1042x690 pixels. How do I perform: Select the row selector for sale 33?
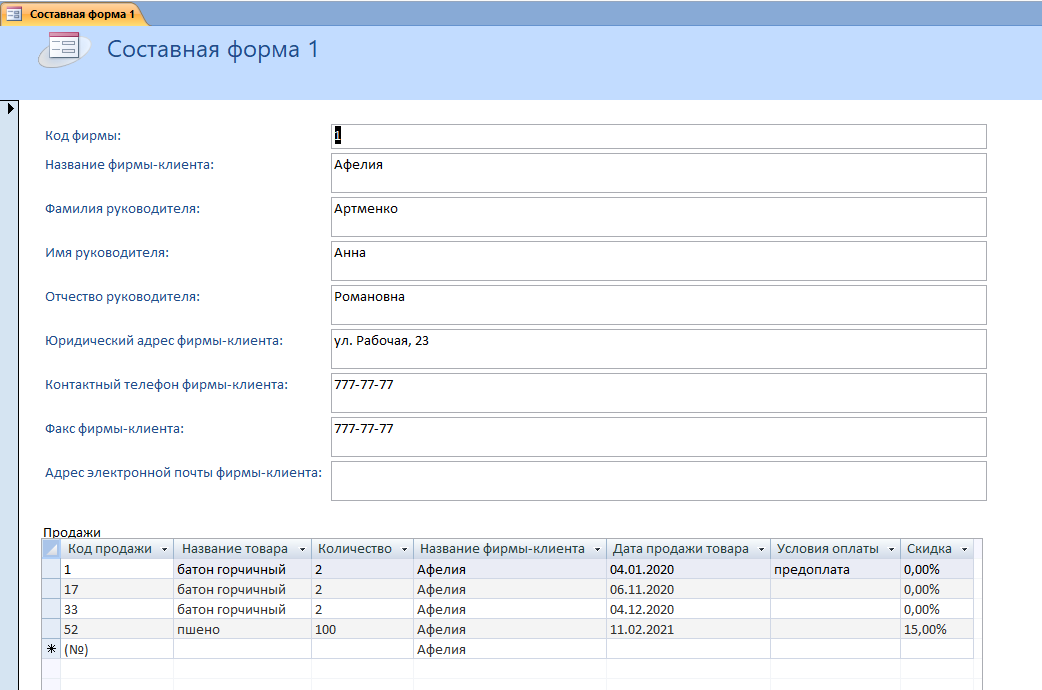point(51,609)
